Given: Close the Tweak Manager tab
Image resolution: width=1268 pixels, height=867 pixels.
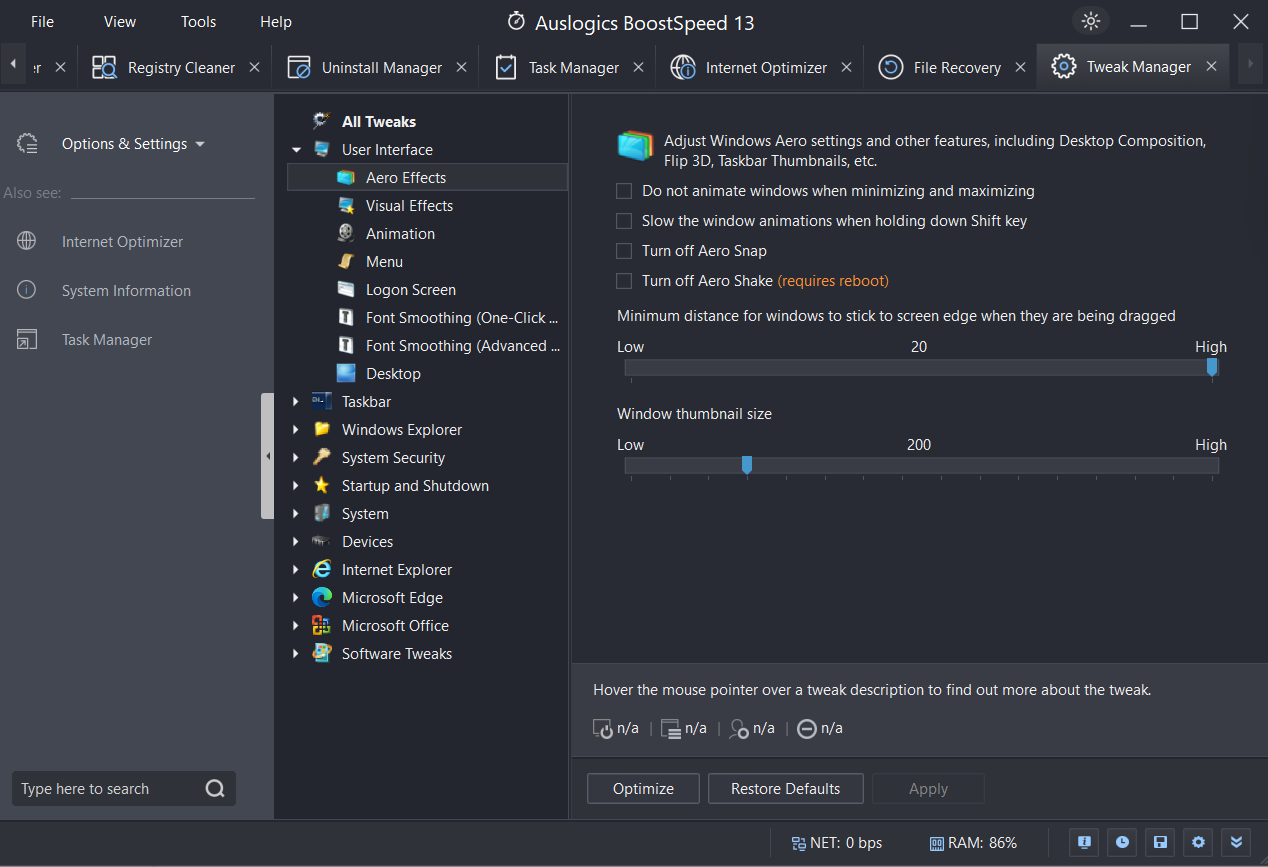Looking at the screenshot, I should pyautogui.click(x=1211, y=66).
